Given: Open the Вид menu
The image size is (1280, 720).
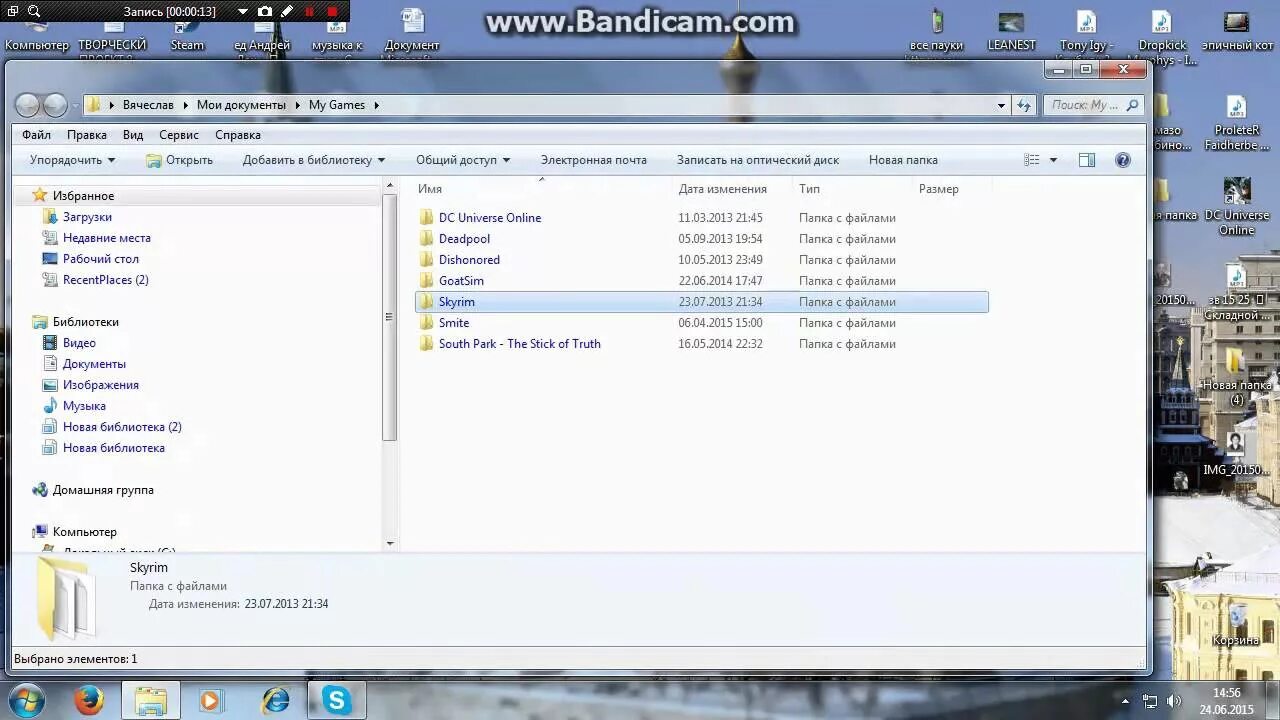Looking at the screenshot, I should pos(133,135).
